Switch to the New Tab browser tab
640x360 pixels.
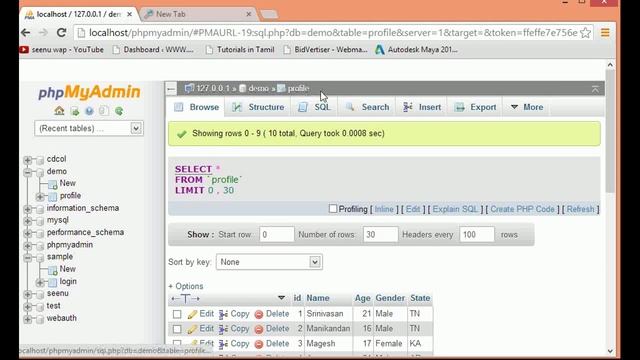tap(198, 14)
